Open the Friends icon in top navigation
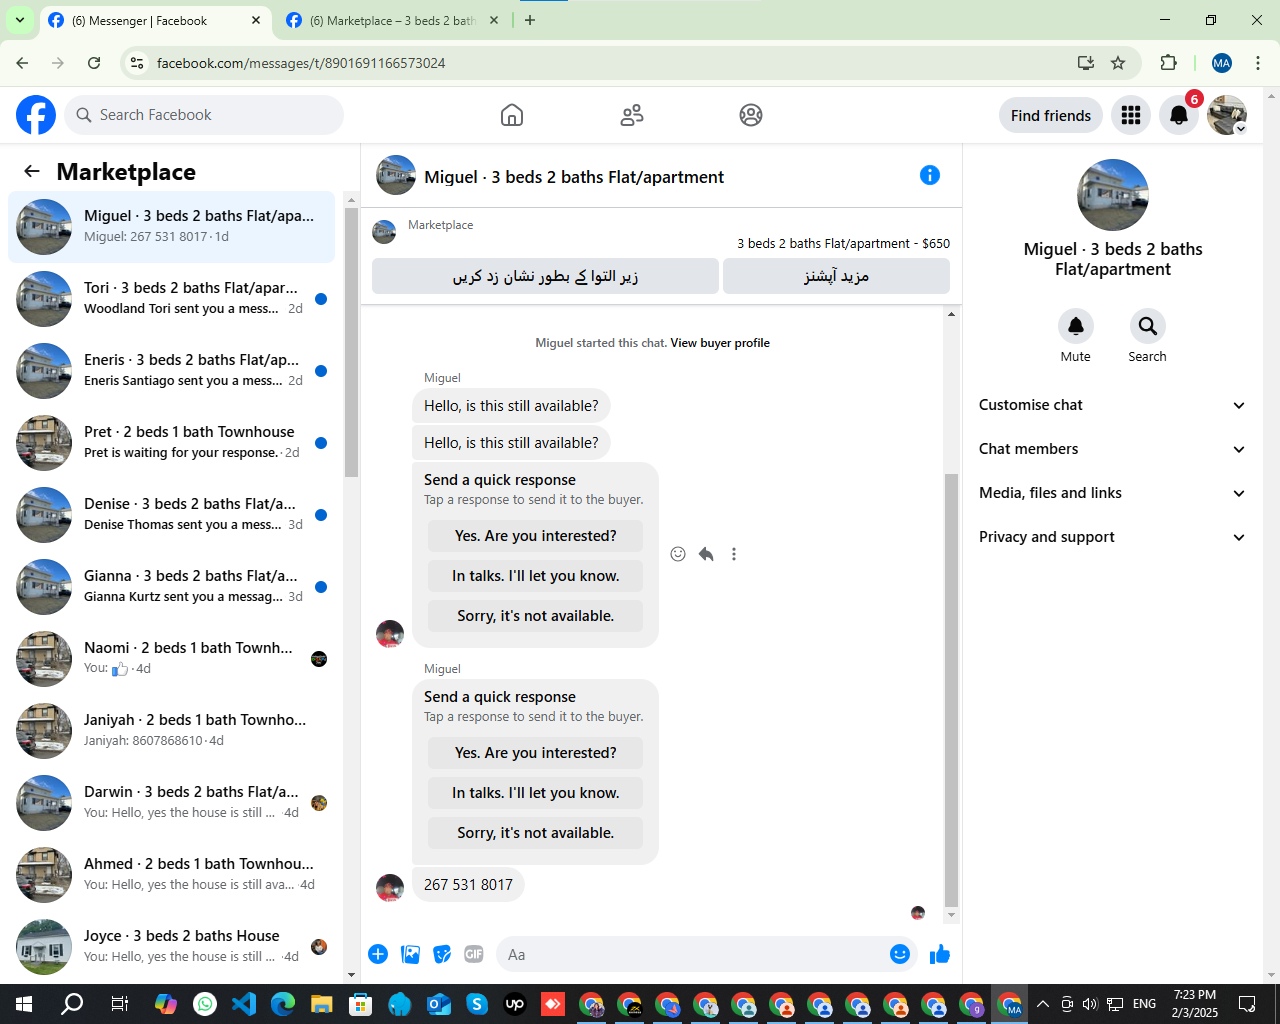Screen dimensions: 1280x1024 tap(632, 115)
